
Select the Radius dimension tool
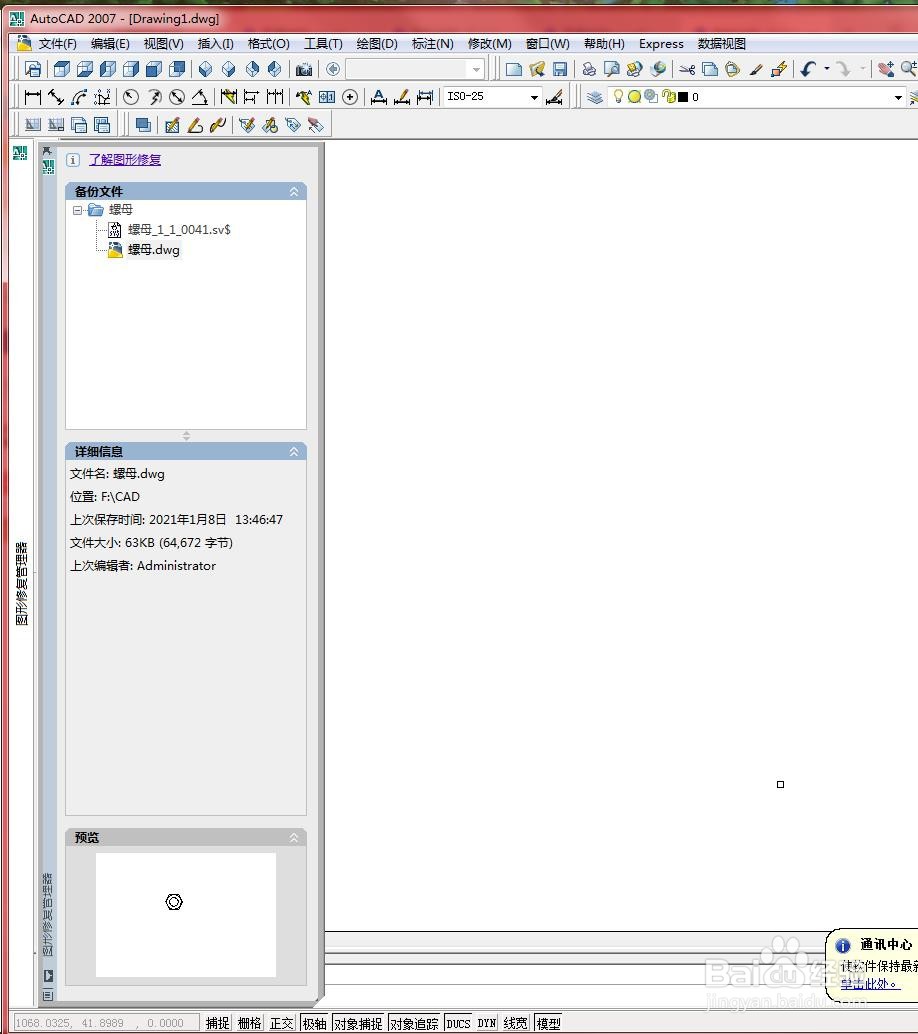pos(131,98)
